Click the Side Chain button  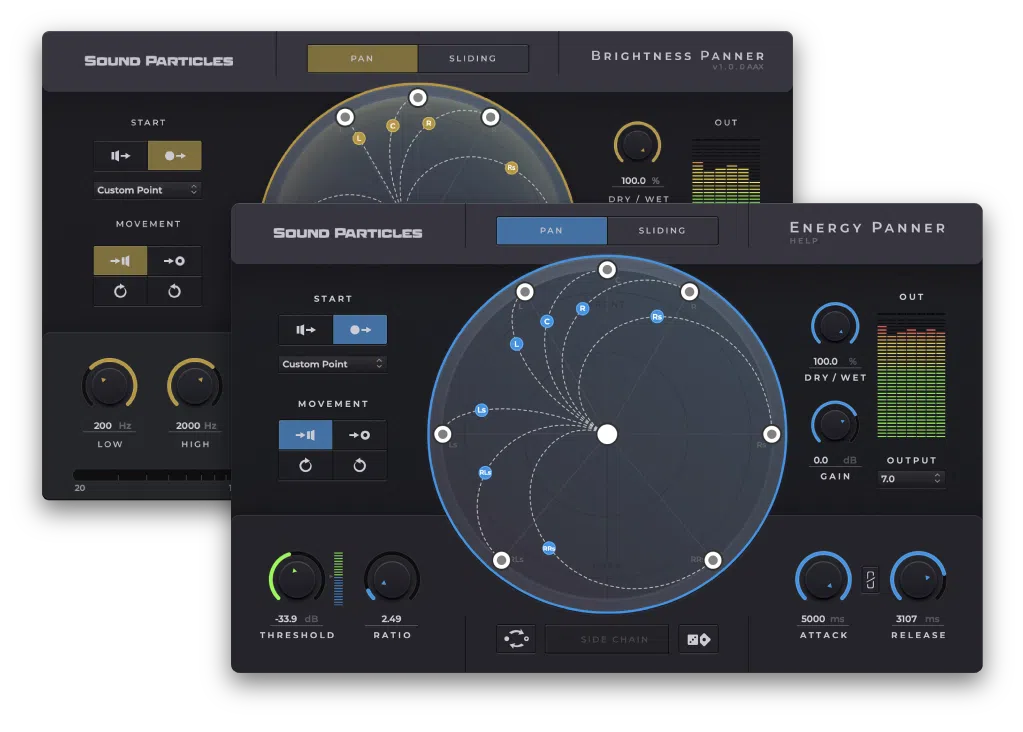click(x=607, y=640)
